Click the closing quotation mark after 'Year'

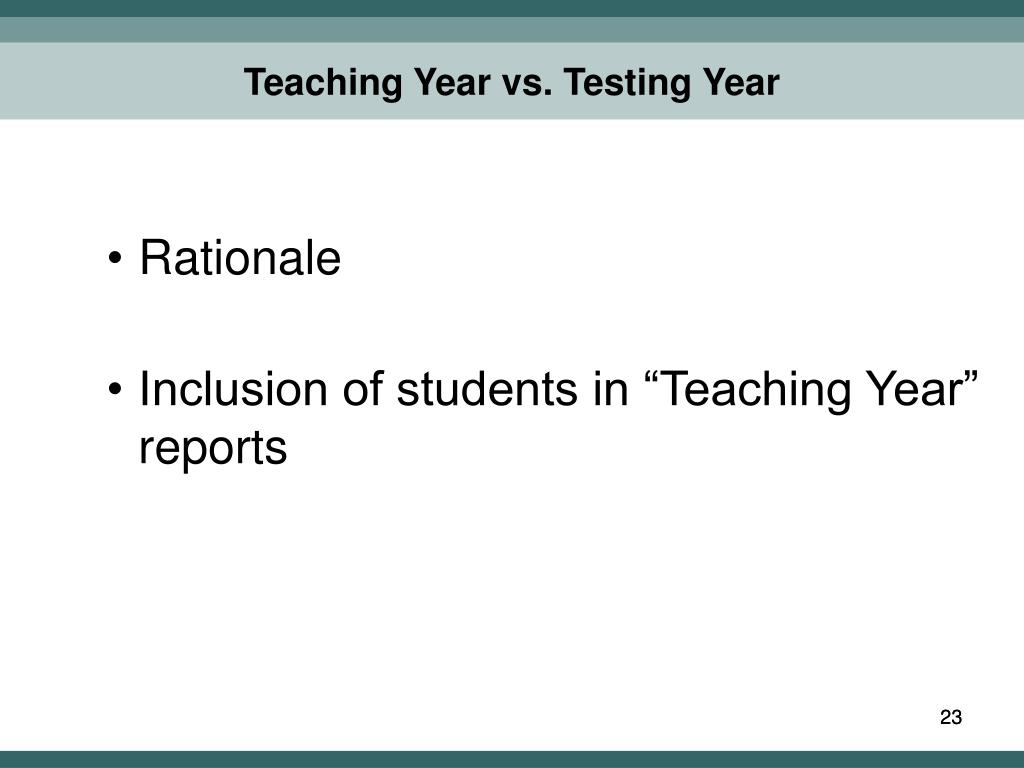969,377
